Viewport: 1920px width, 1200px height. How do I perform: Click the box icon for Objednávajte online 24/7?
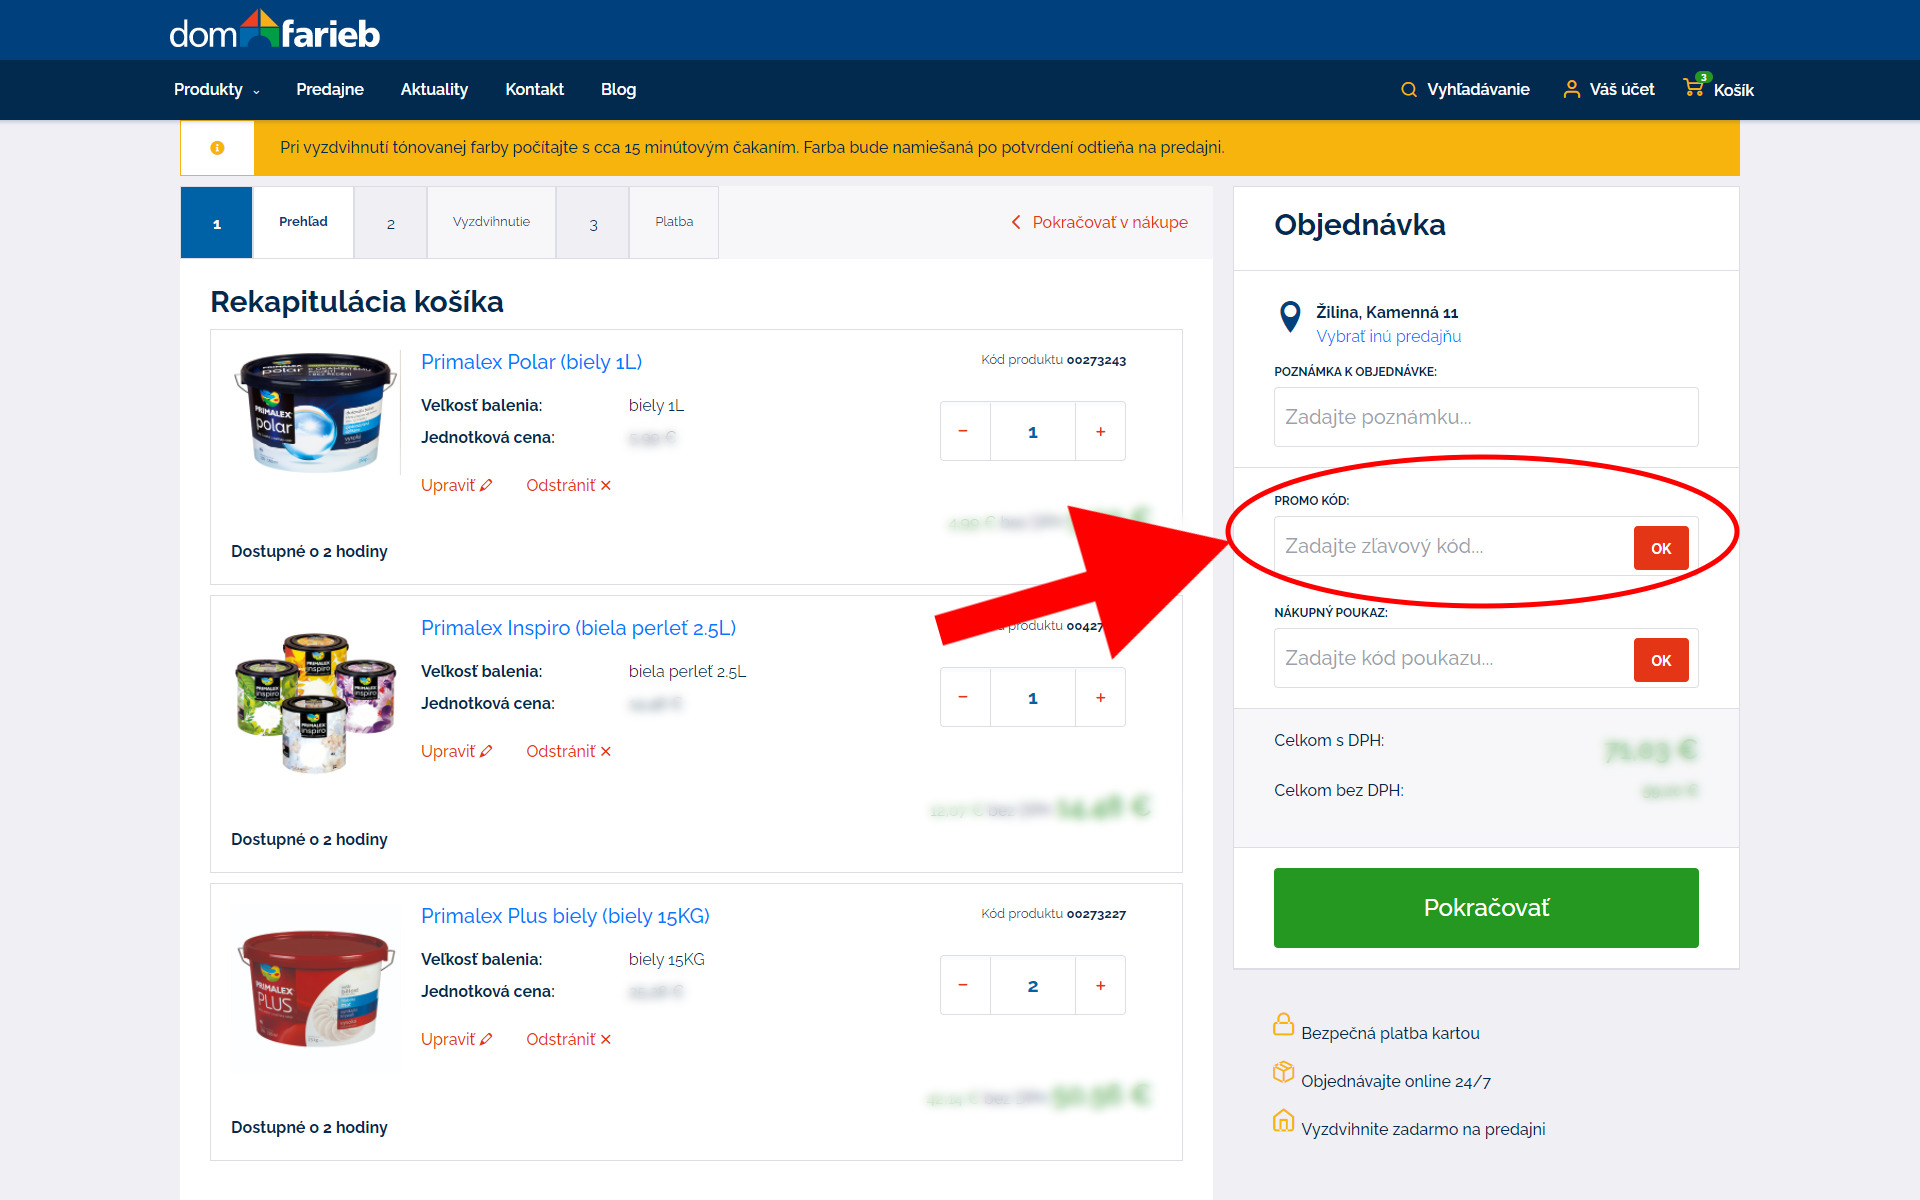pyautogui.click(x=1283, y=1072)
